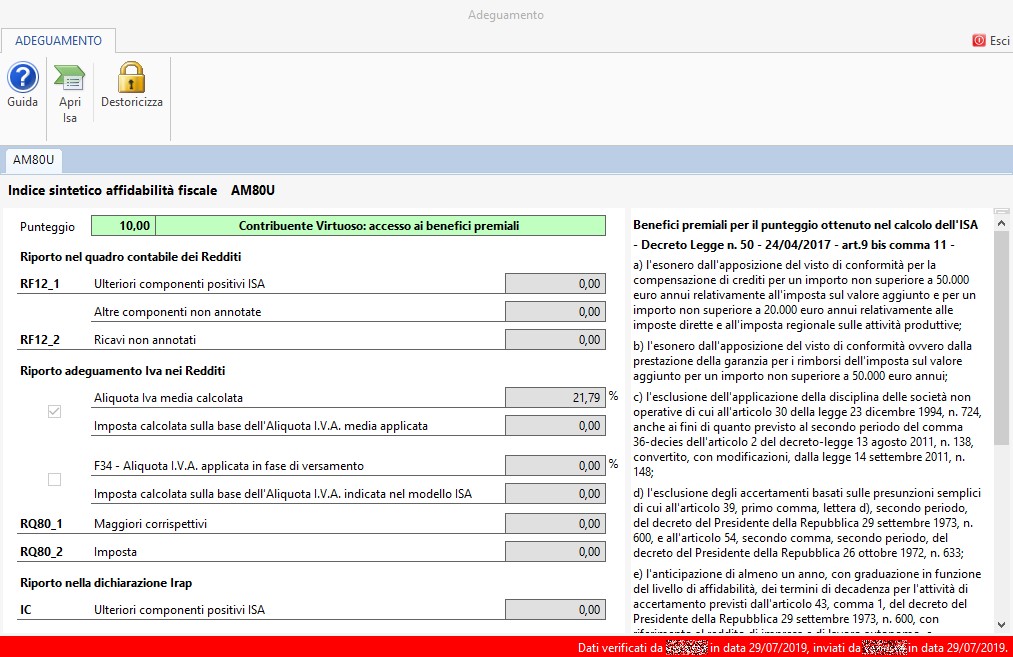Click the RQ80_1 row code label
1013x657 pixels.
tap(41, 524)
